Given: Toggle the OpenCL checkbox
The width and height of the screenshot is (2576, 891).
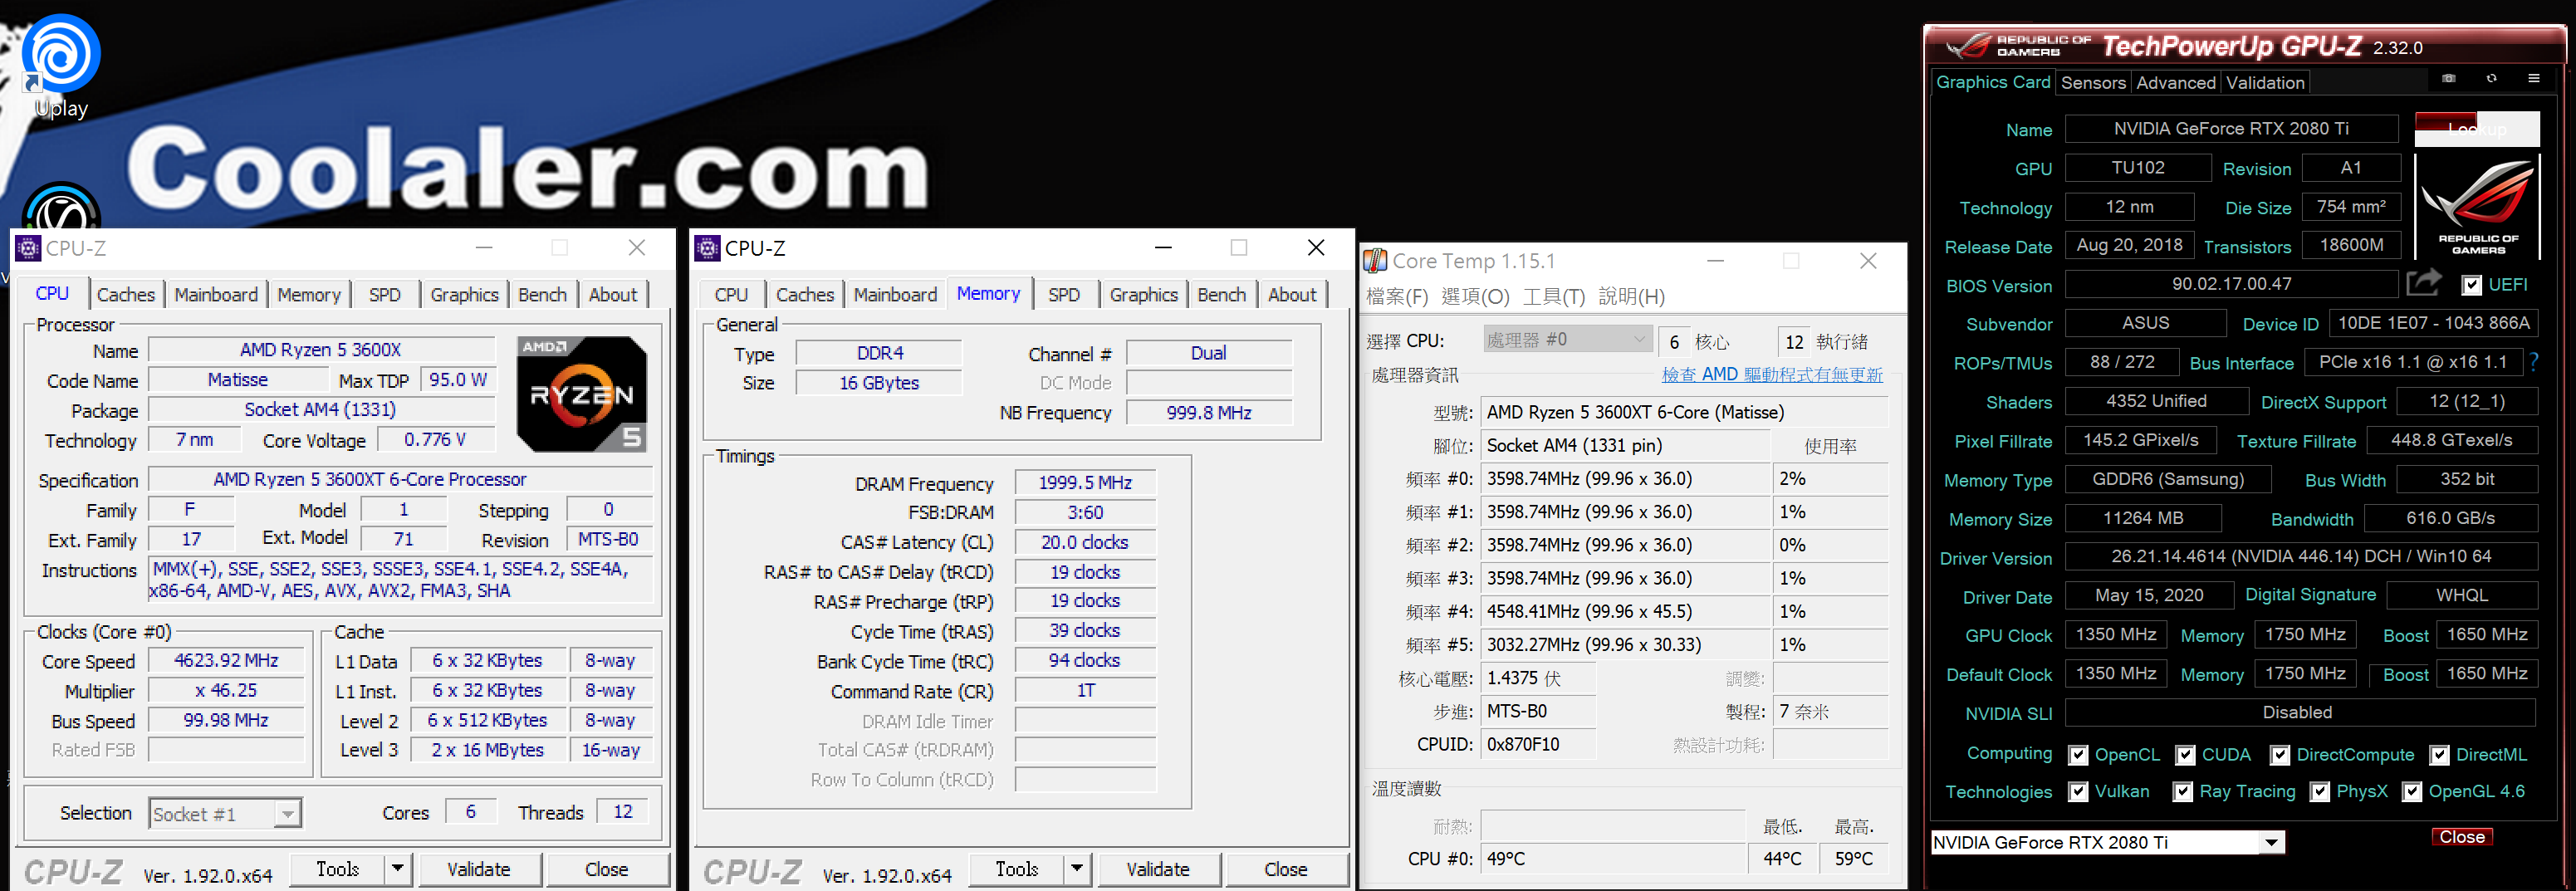Looking at the screenshot, I should (x=2078, y=755).
